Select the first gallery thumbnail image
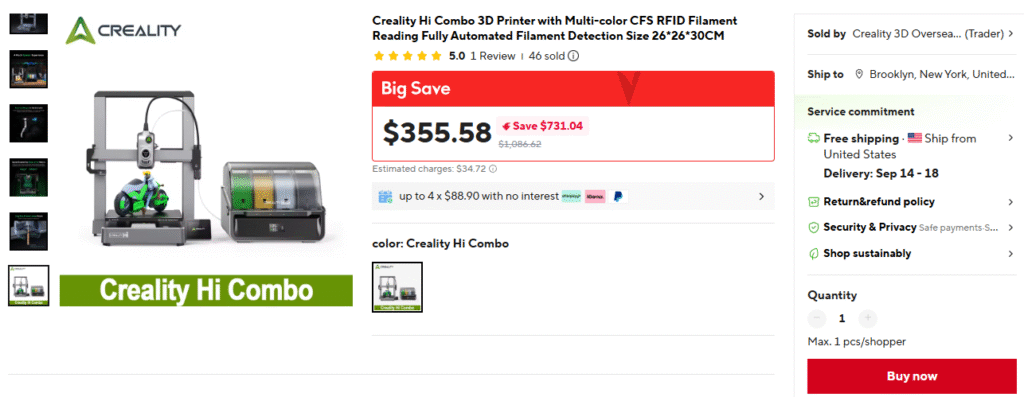 (28, 22)
